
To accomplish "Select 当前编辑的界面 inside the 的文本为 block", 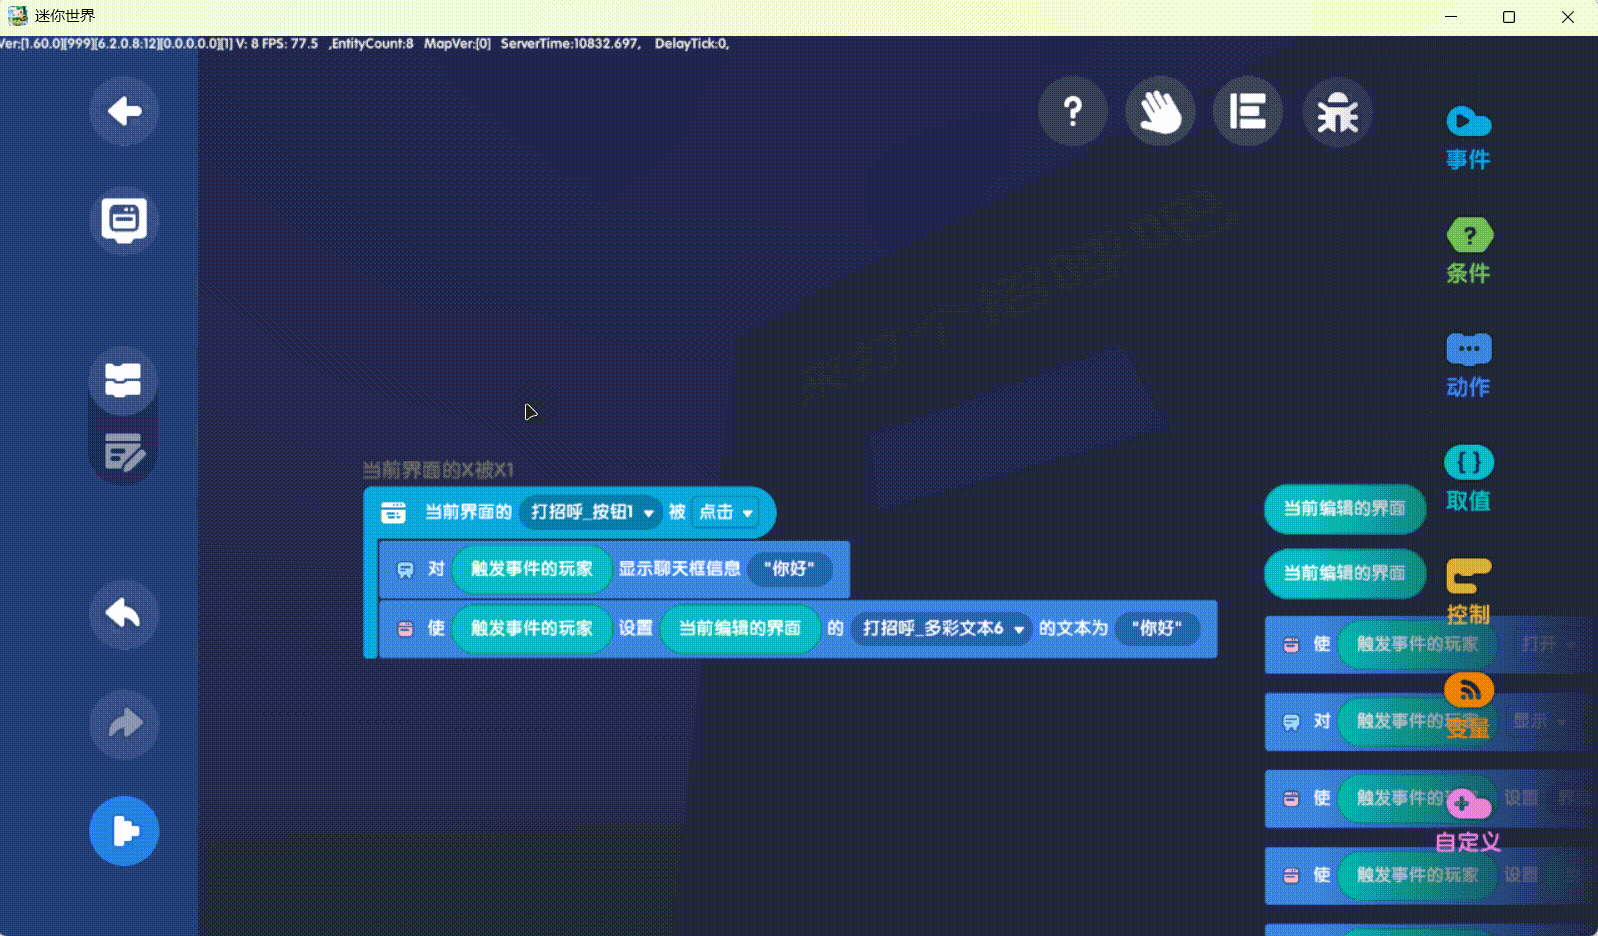I will click(x=740, y=628).
